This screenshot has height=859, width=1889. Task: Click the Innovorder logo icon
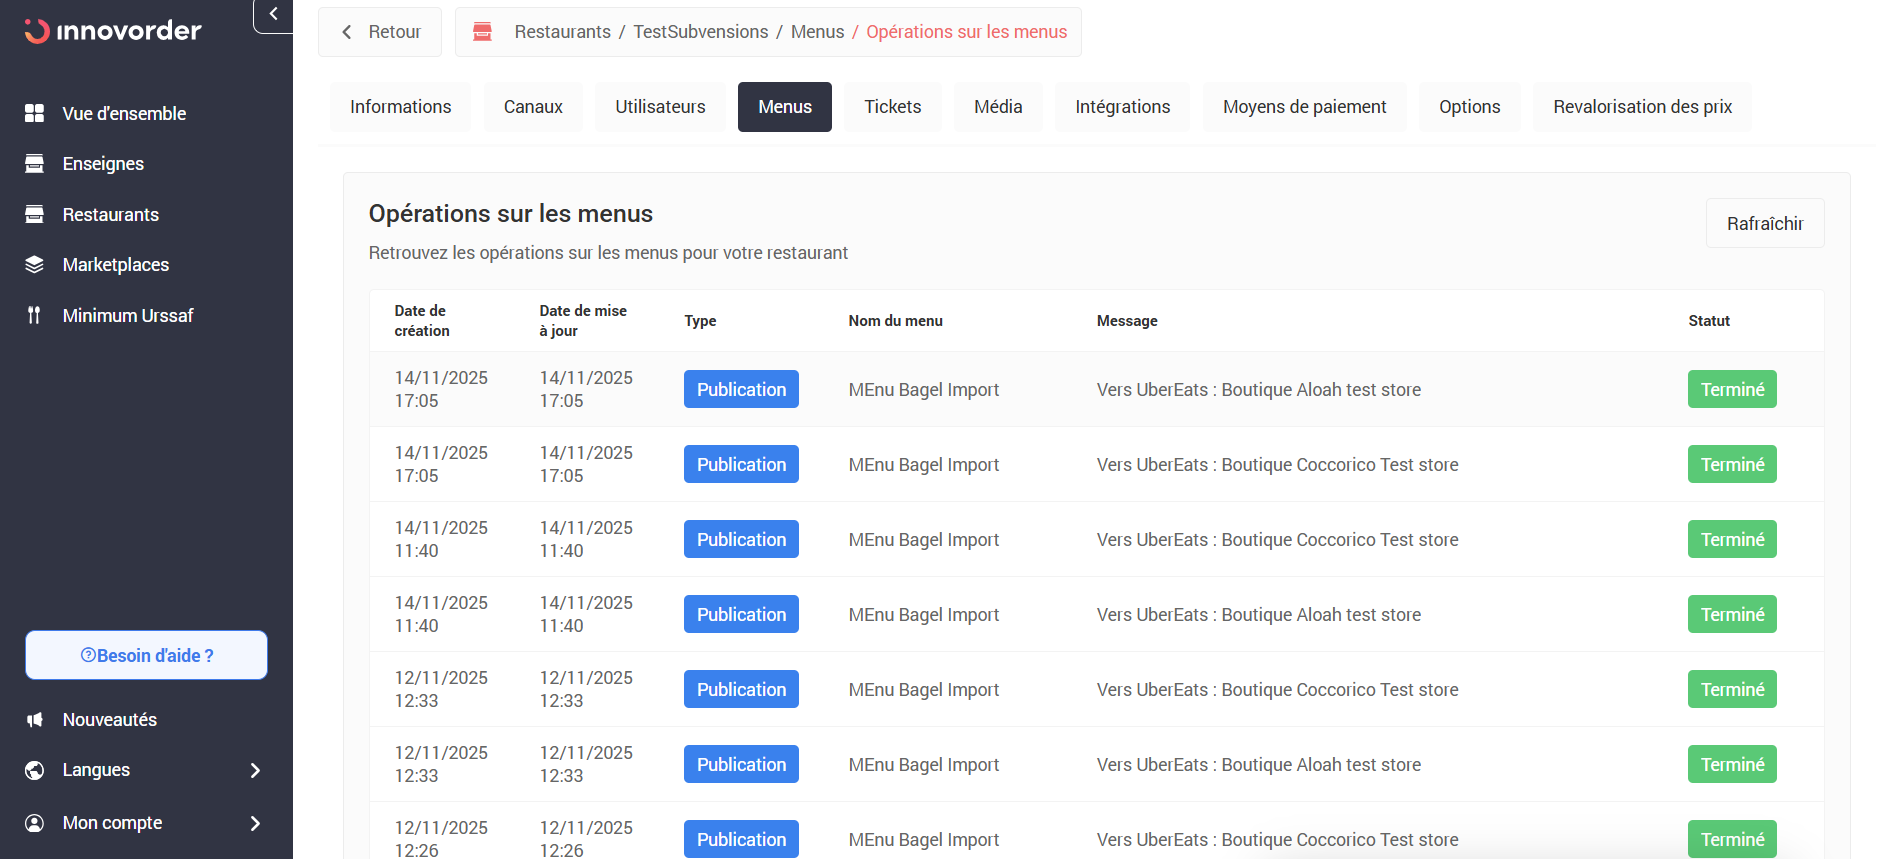[x=37, y=31]
